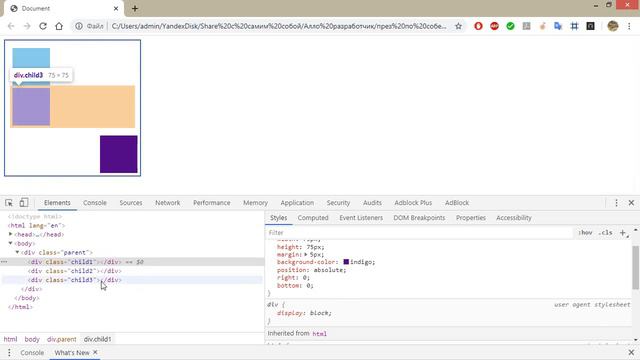Viewport: 640px width, 360px height.
Task: Open the Event Listeners tab
Action: 361,218
